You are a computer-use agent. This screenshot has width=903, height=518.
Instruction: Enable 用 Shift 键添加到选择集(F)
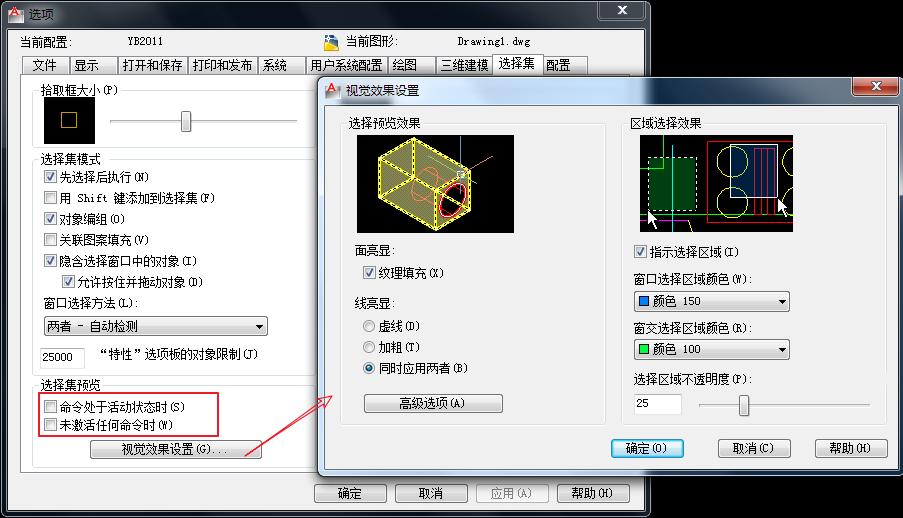pos(50,198)
